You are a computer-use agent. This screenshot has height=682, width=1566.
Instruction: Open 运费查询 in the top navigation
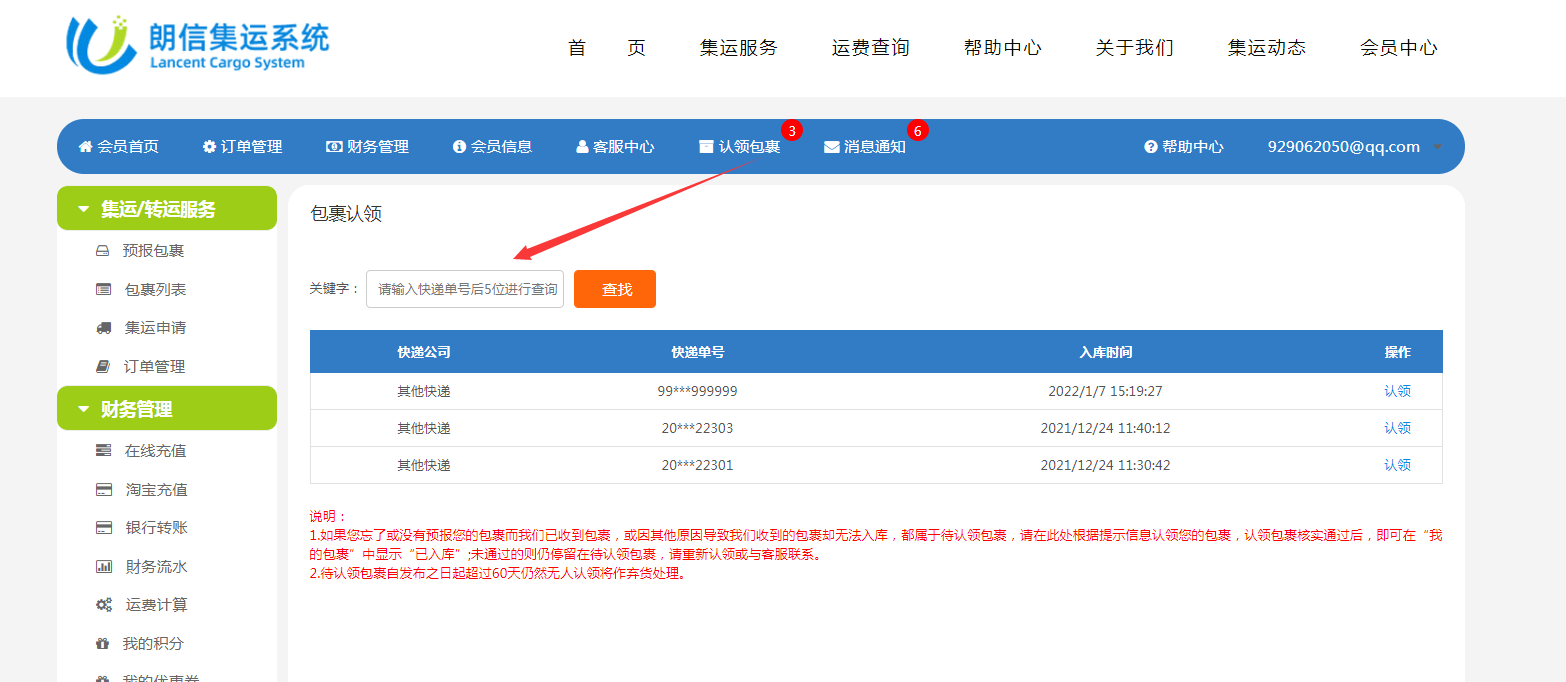point(870,48)
